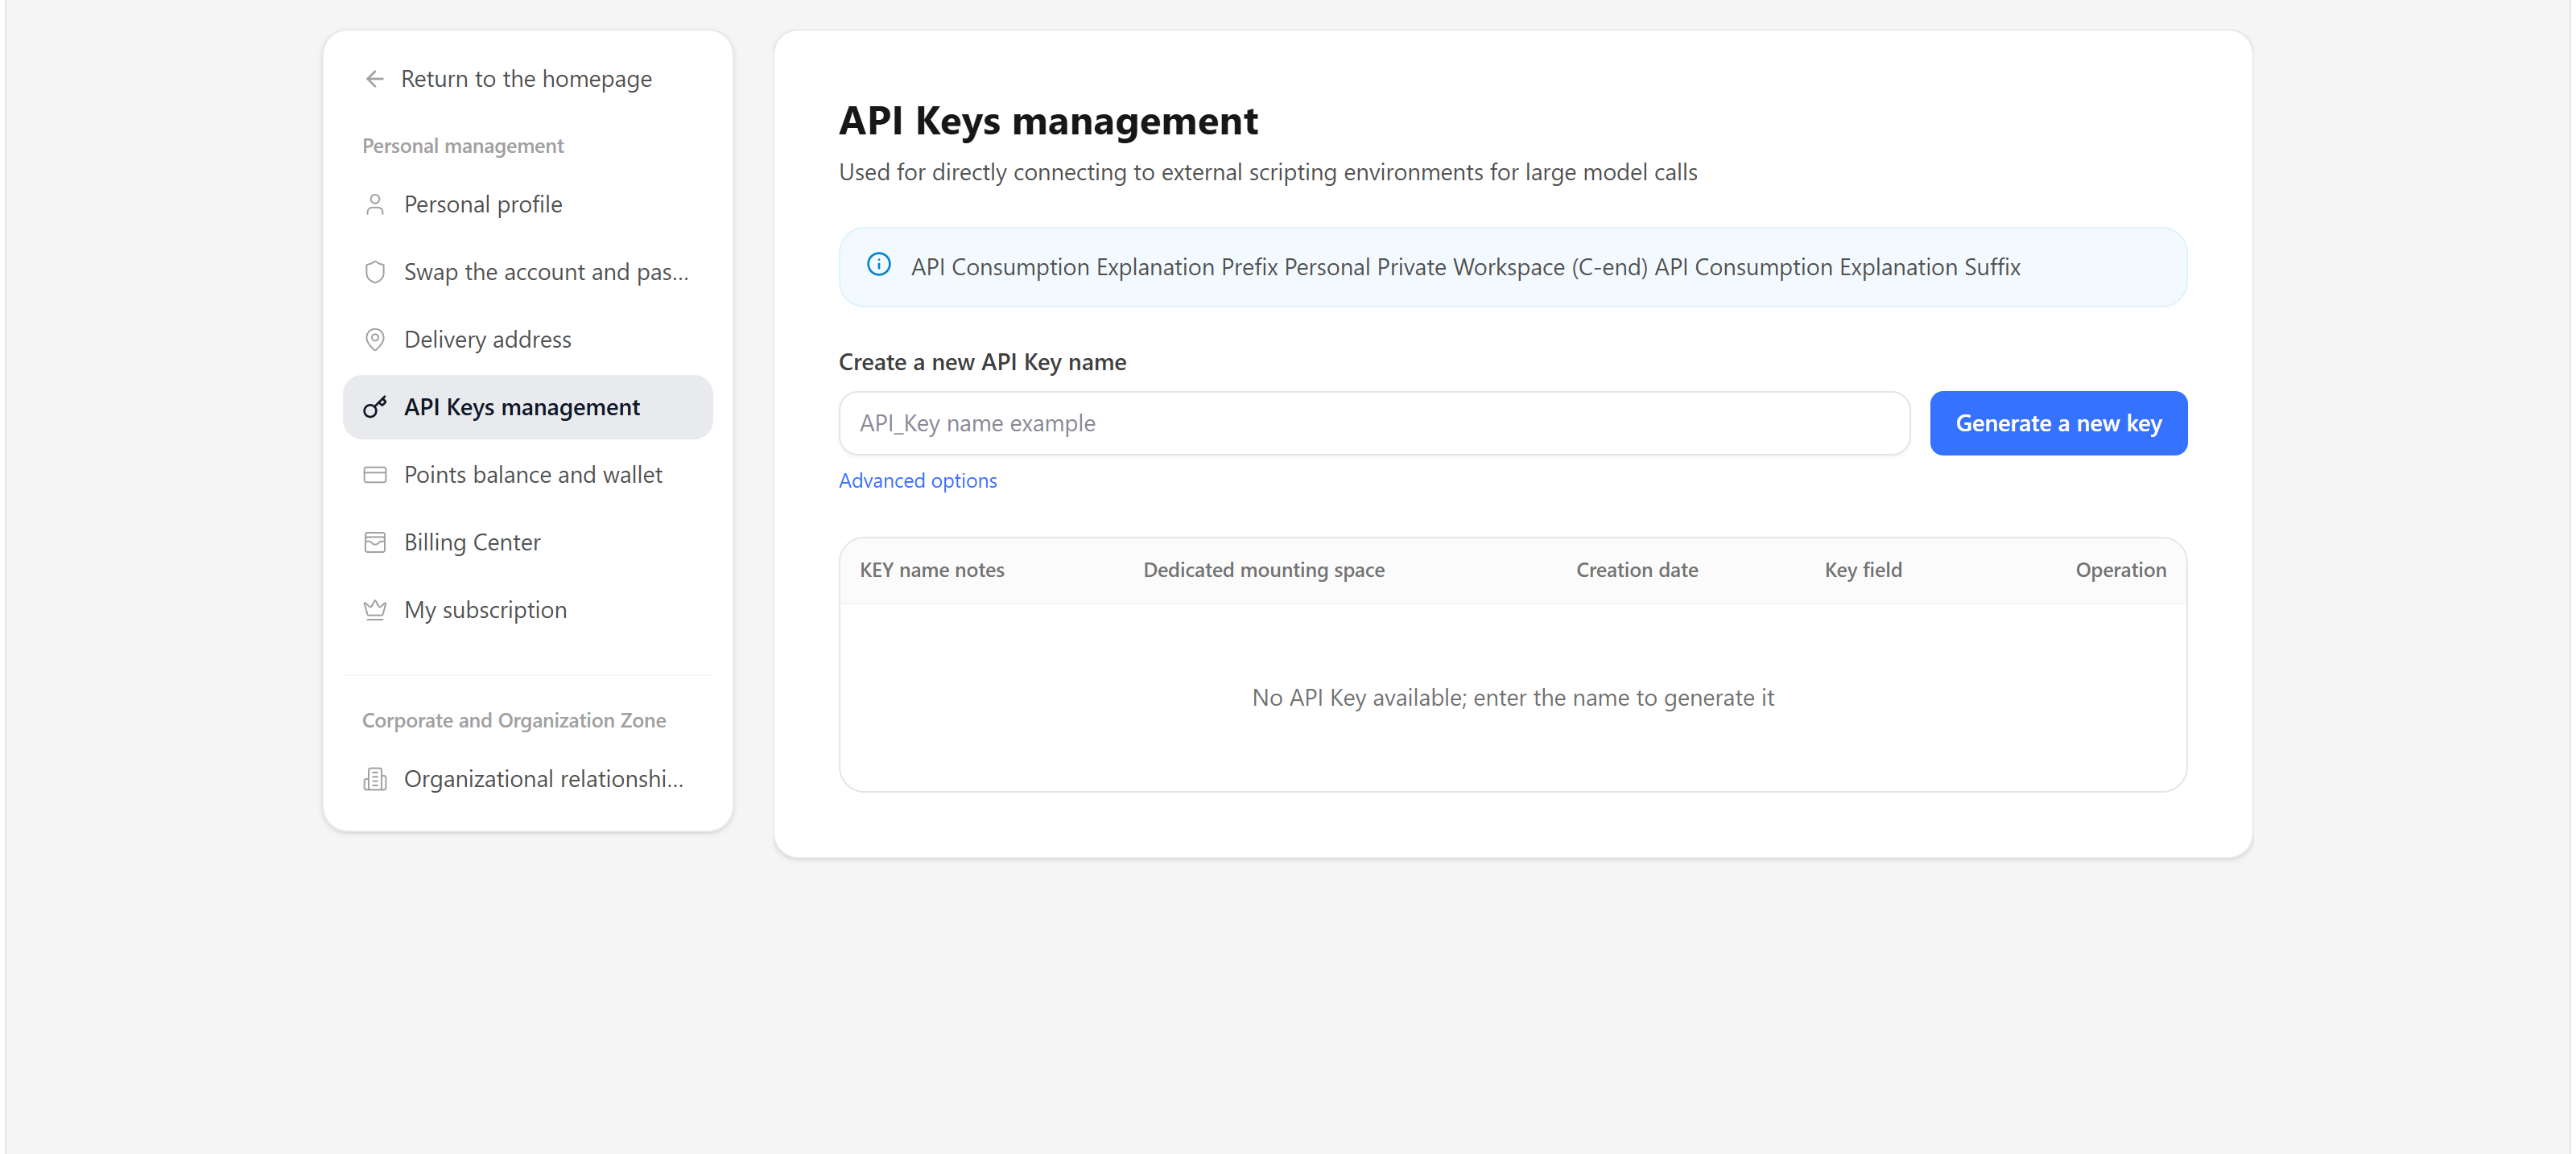Click the Operation column header

(2120, 570)
